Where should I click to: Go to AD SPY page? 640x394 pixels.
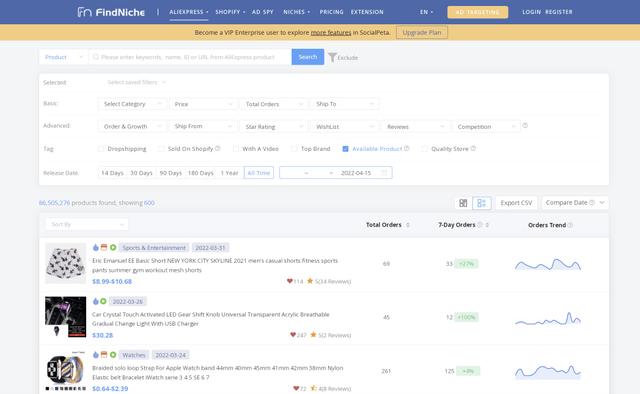click(262, 12)
